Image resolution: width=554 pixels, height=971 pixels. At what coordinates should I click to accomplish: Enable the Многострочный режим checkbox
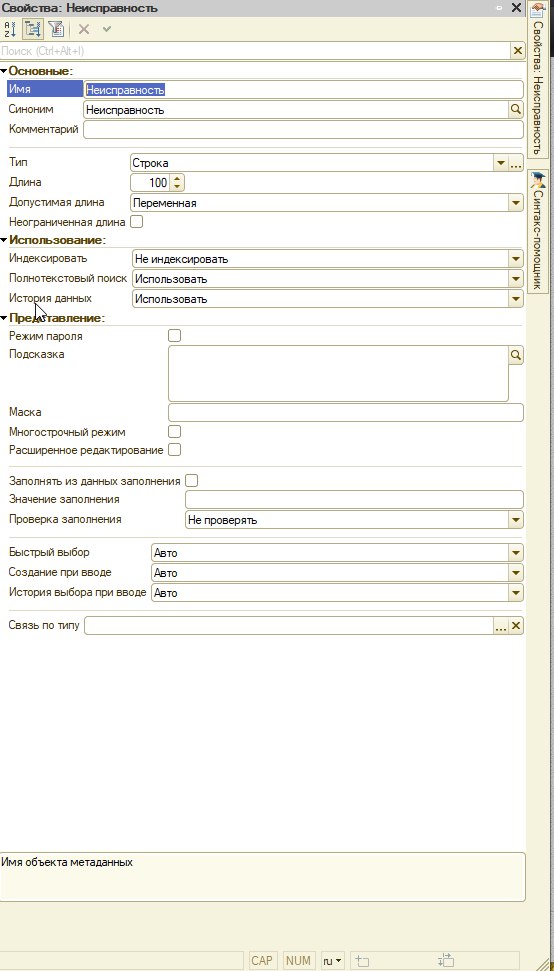coord(175,431)
